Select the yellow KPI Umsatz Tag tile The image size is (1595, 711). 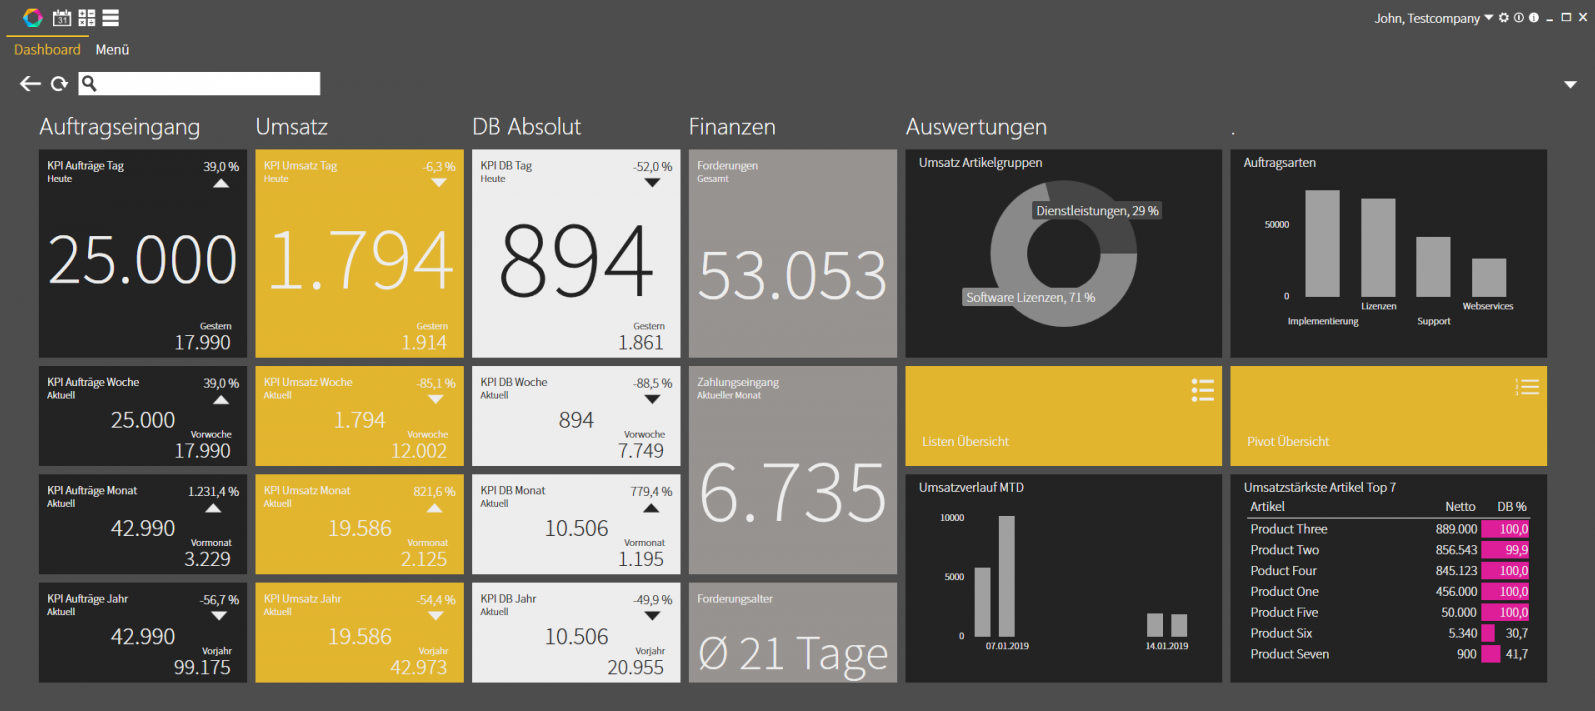359,254
